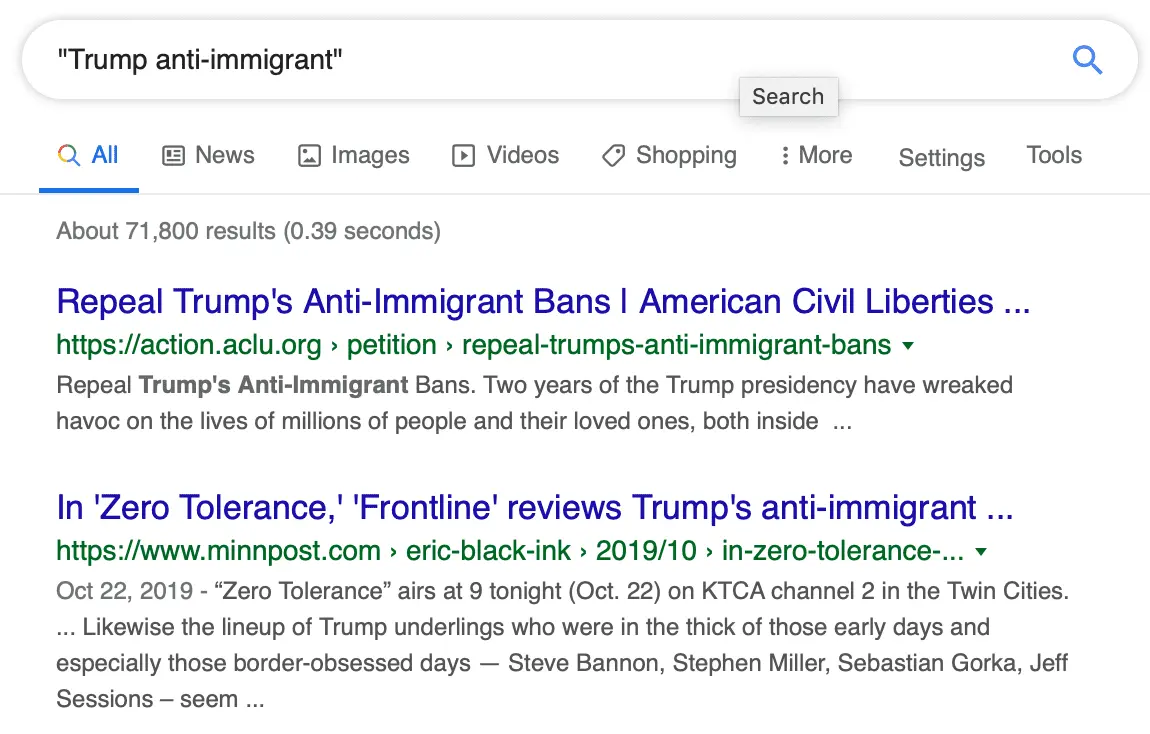The width and height of the screenshot is (1150, 734).
Task: Go to the Shopping results tab
Action: click(x=686, y=156)
